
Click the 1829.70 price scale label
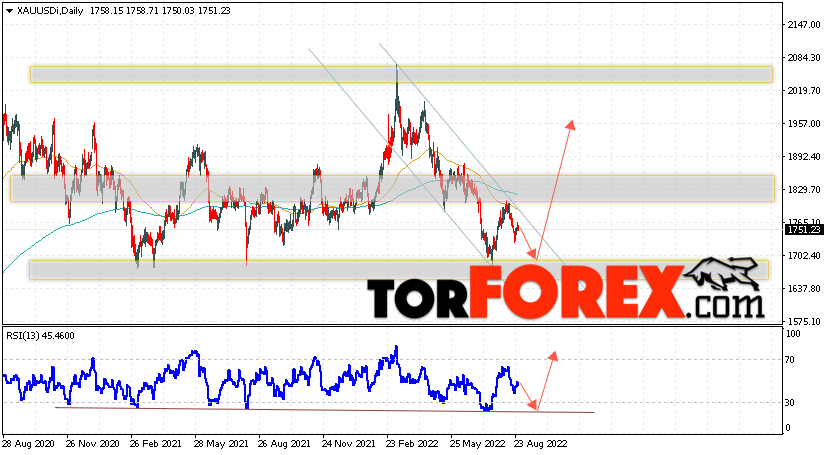tap(805, 189)
